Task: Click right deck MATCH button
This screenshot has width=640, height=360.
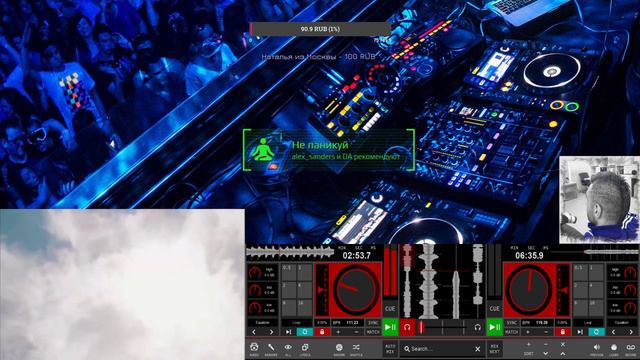Action: tap(511, 332)
